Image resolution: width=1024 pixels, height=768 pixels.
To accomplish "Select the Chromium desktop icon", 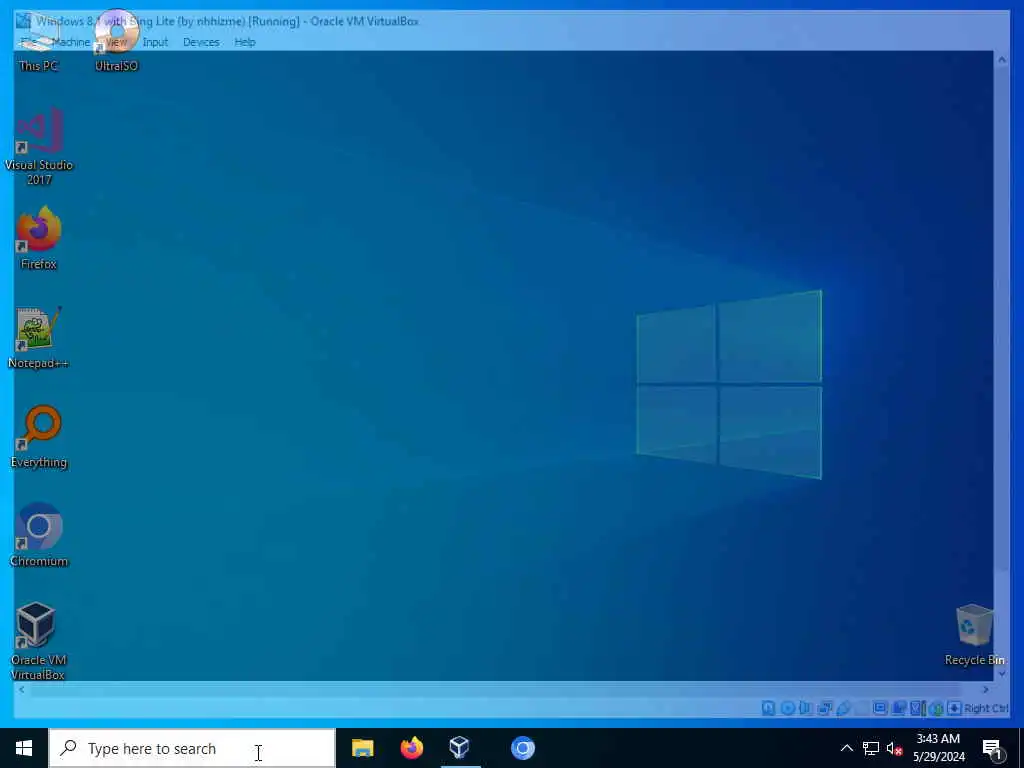I will [39, 535].
